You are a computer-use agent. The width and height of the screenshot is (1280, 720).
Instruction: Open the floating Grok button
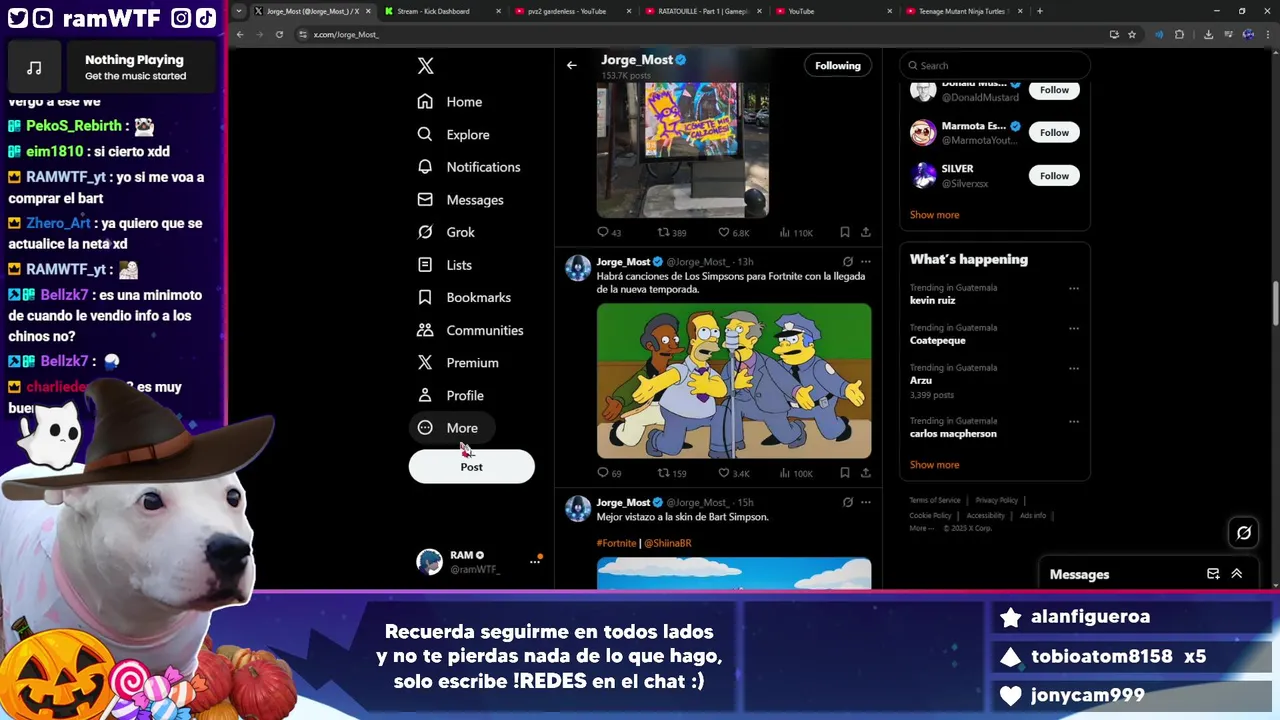1244,533
